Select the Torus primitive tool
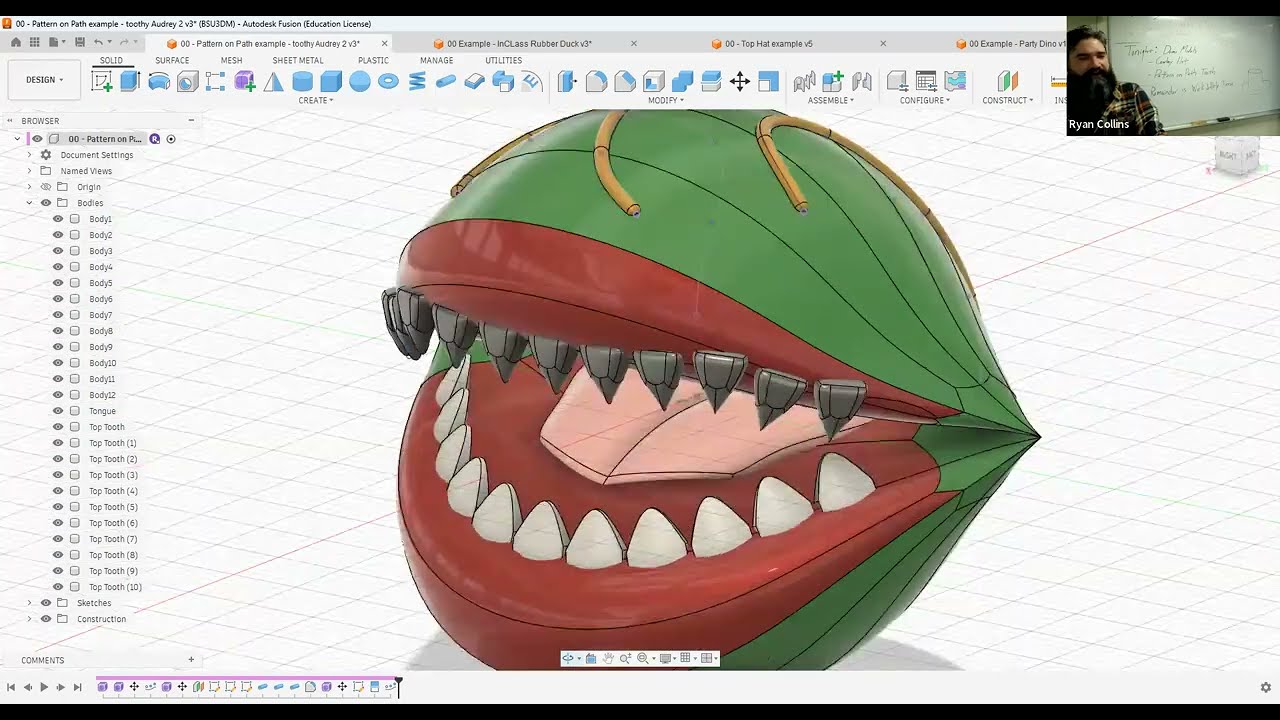Viewport: 1280px width, 720px height. click(388, 82)
